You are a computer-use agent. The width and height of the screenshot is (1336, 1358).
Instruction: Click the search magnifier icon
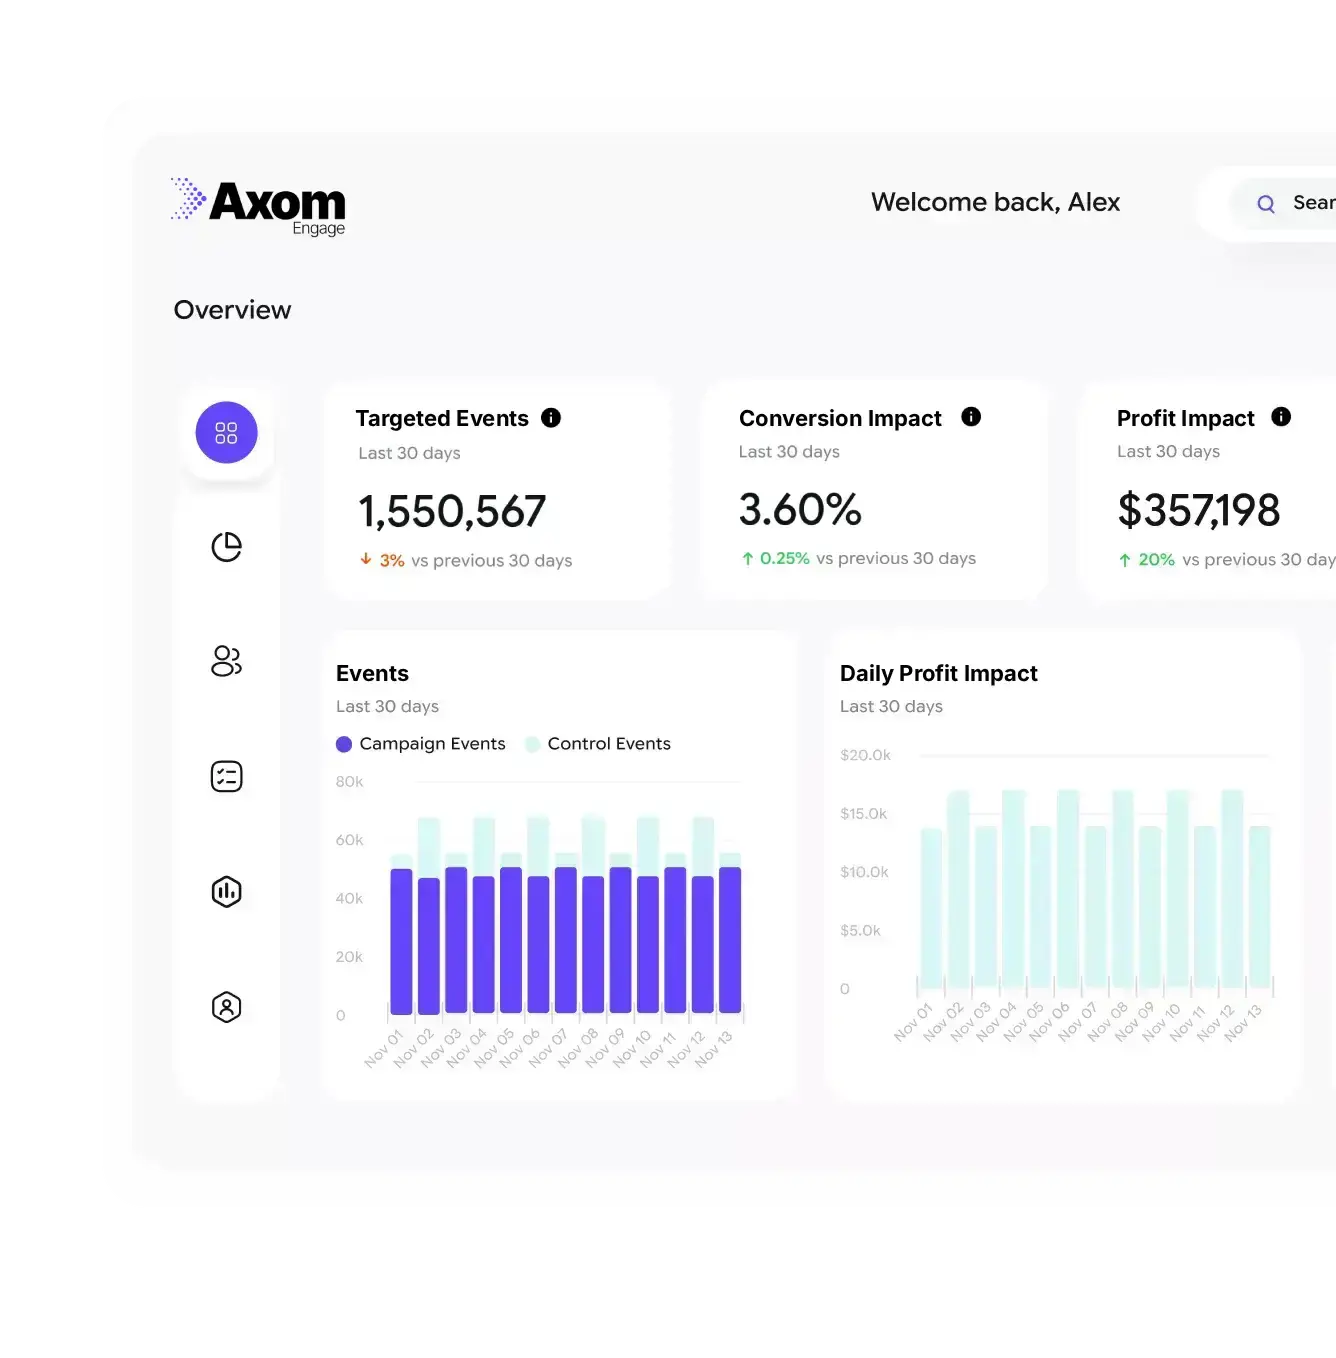tap(1266, 204)
